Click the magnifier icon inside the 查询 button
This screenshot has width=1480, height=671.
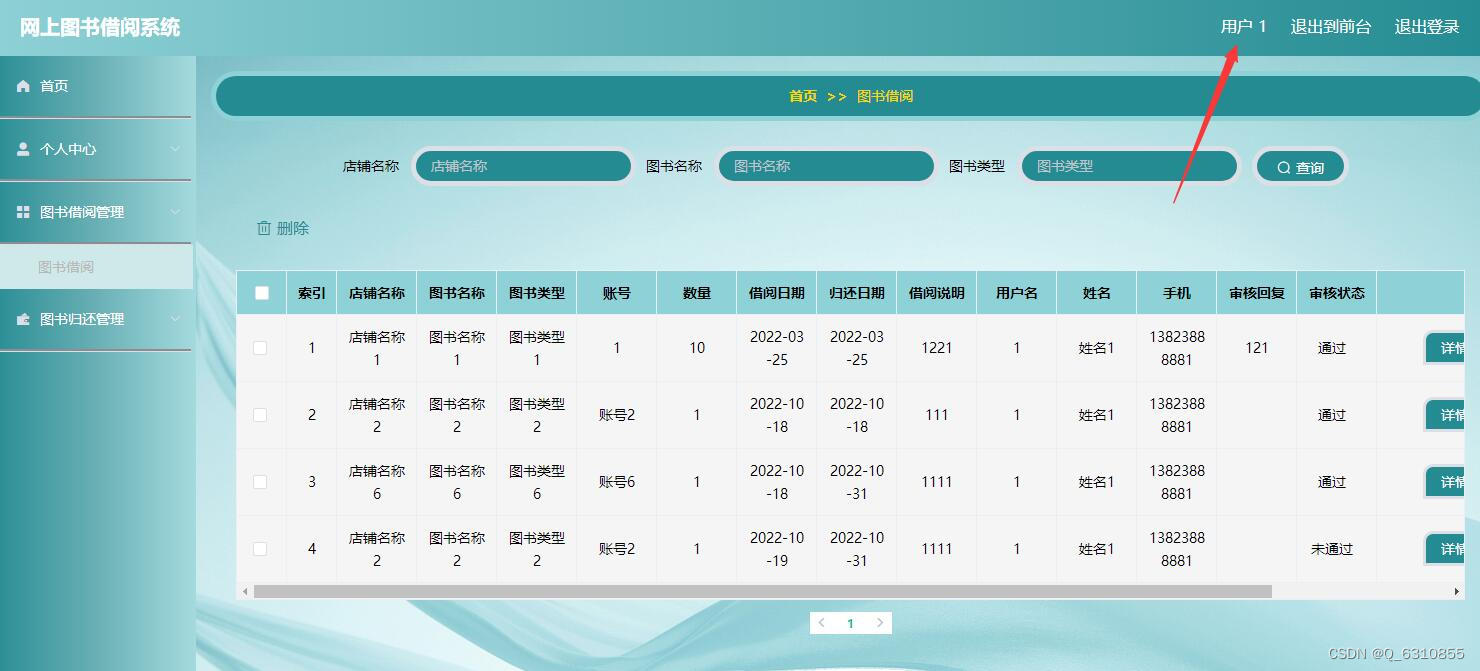pyautogui.click(x=1283, y=166)
